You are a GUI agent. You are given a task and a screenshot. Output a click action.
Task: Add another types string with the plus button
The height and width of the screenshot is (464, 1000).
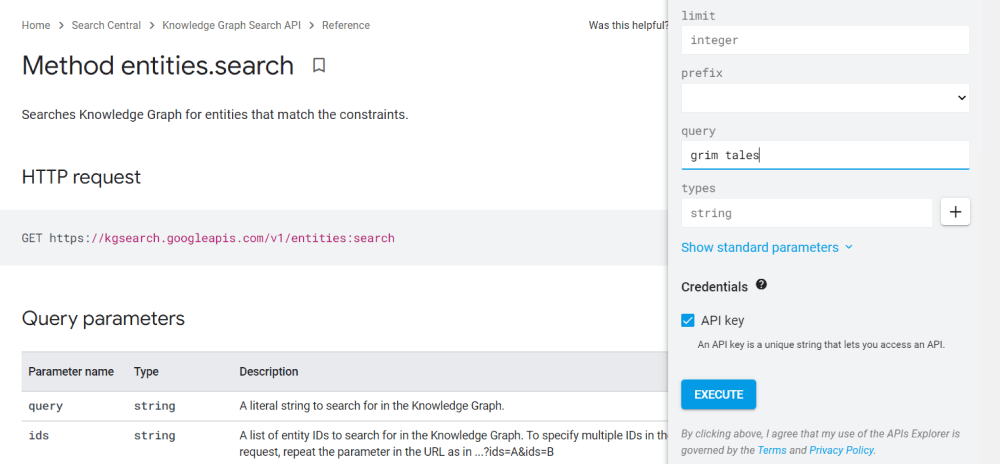tap(955, 212)
